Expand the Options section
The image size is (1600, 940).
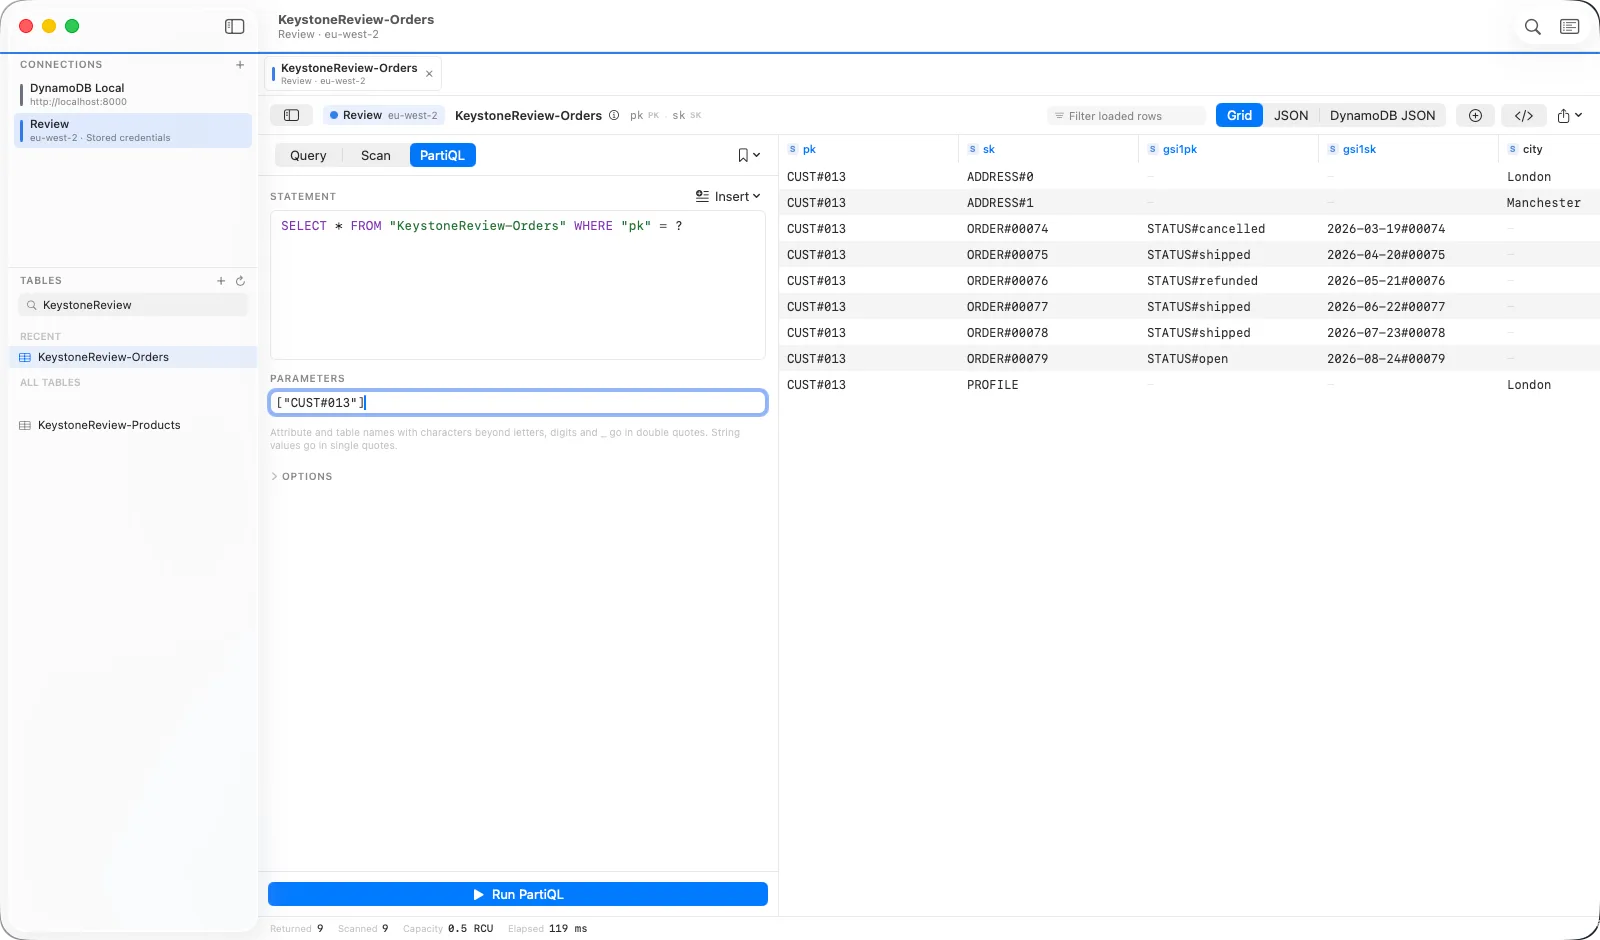[301, 477]
